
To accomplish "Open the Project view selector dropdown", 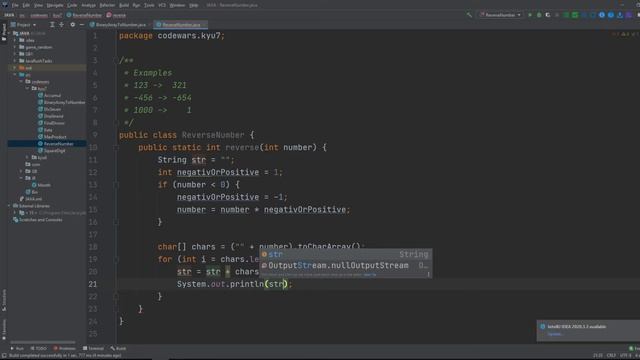I will 23,24.
